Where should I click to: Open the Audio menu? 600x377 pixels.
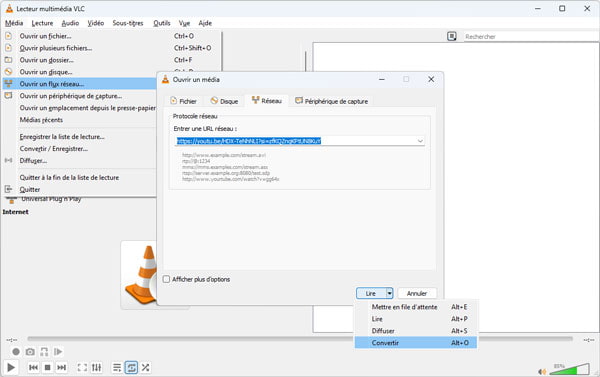pyautogui.click(x=70, y=23)
